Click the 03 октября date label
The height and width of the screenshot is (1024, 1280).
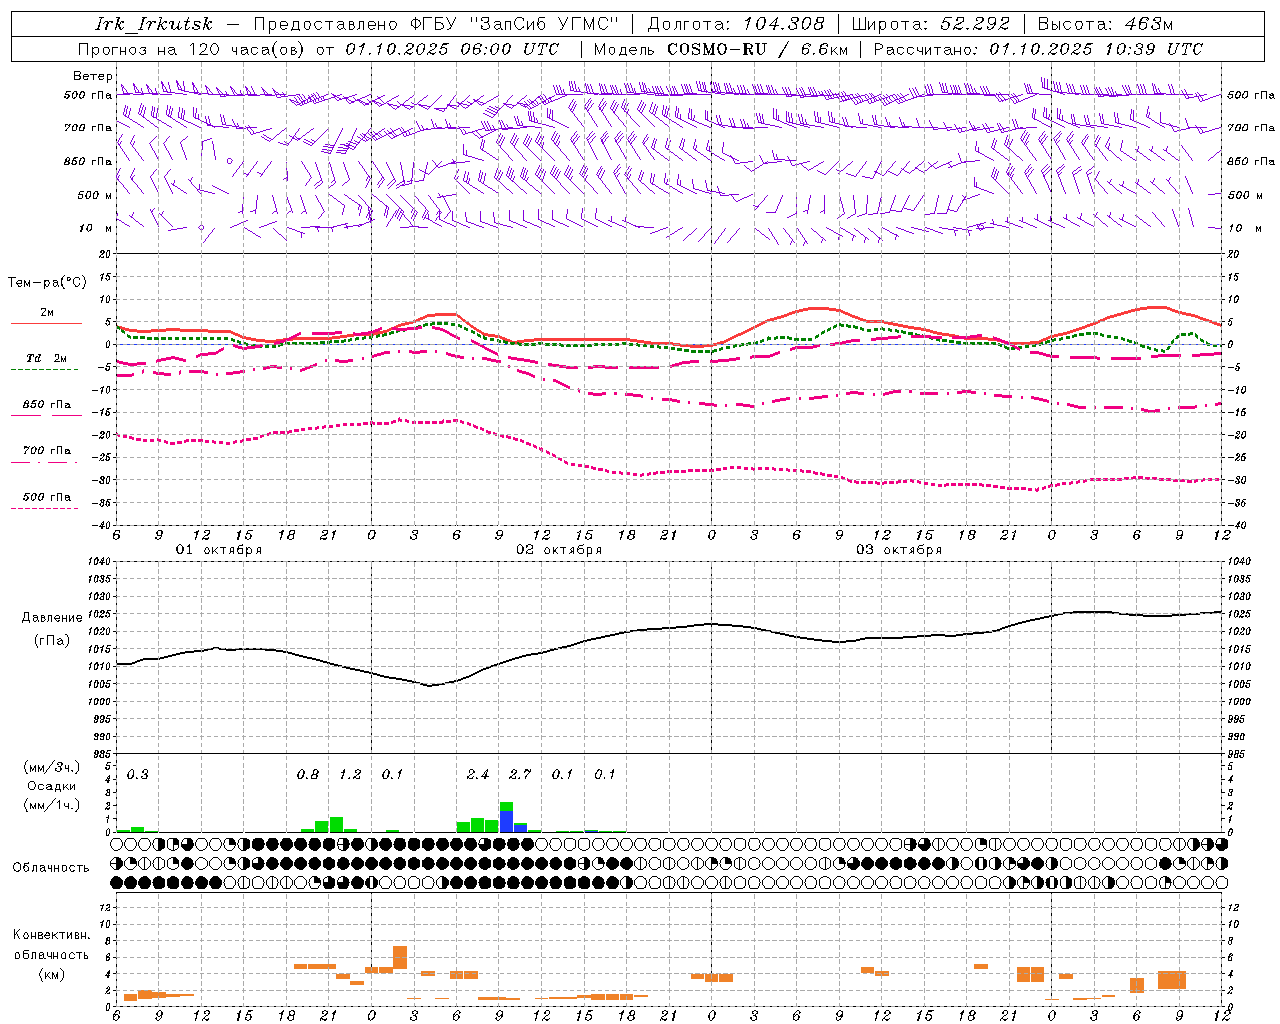click(899, 550)
